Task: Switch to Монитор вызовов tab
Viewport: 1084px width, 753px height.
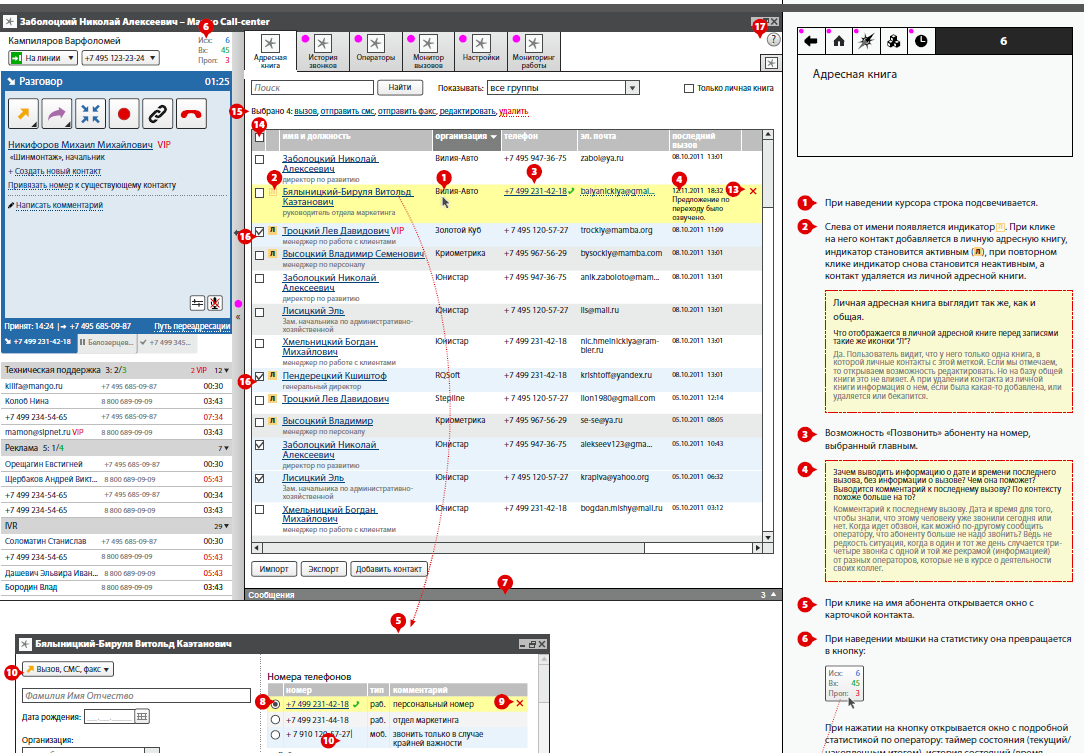Action: (x=428, y=51)
